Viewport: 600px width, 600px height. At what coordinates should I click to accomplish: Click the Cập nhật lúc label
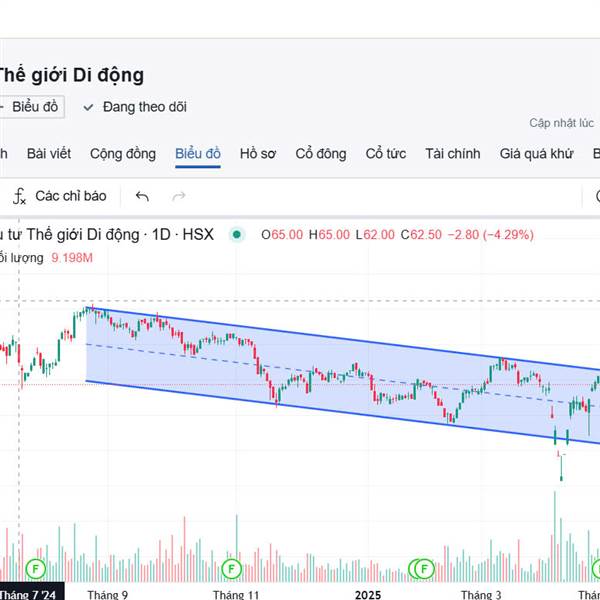pyautogui.click(x=561, y=123)
